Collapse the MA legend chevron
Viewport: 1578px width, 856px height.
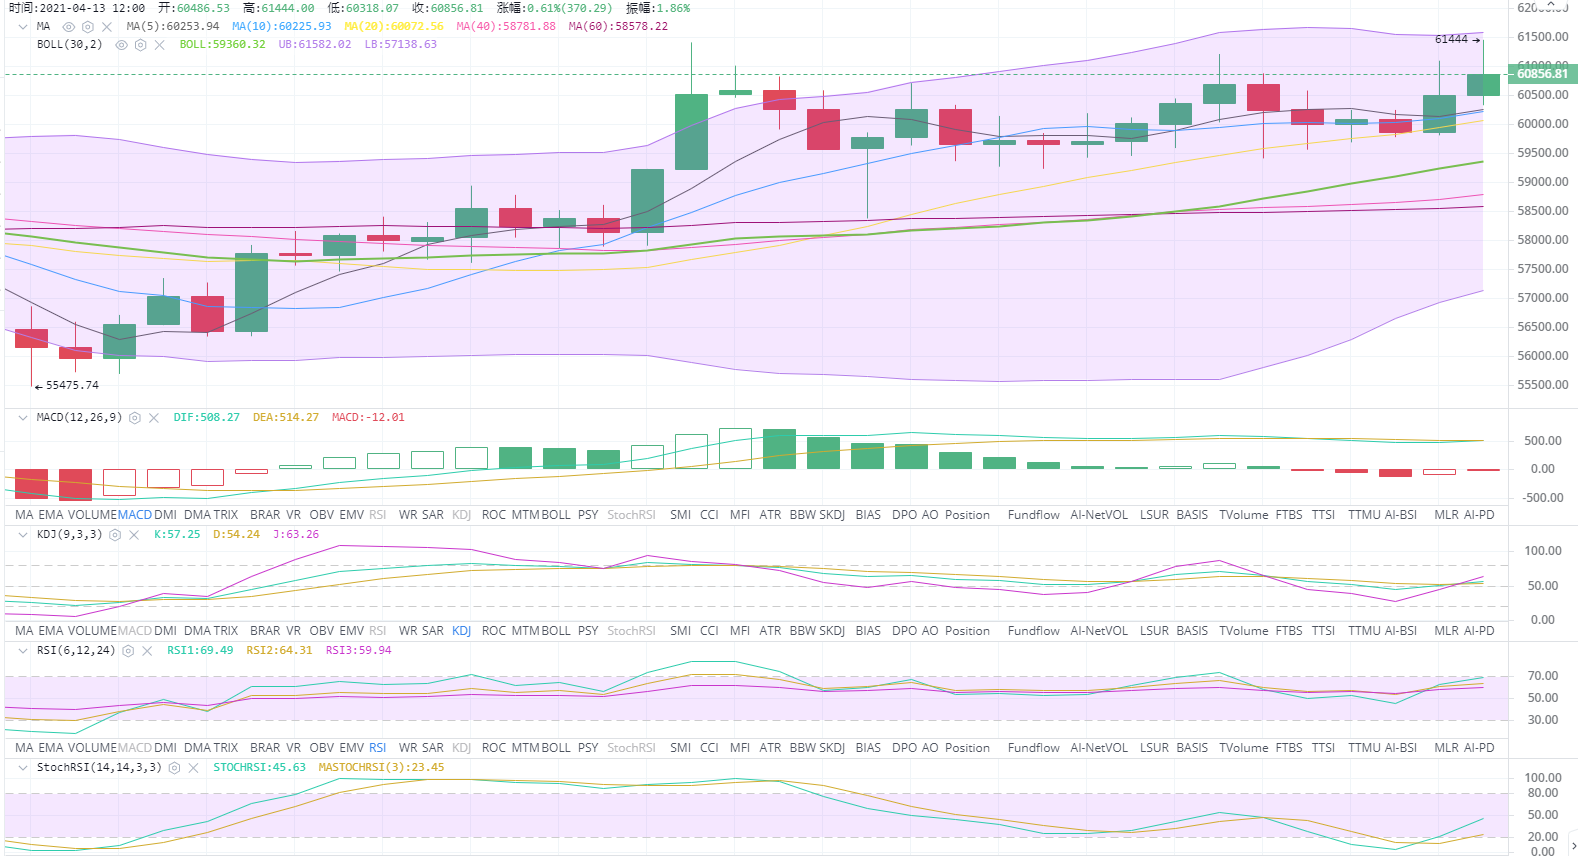pos(23,27)
